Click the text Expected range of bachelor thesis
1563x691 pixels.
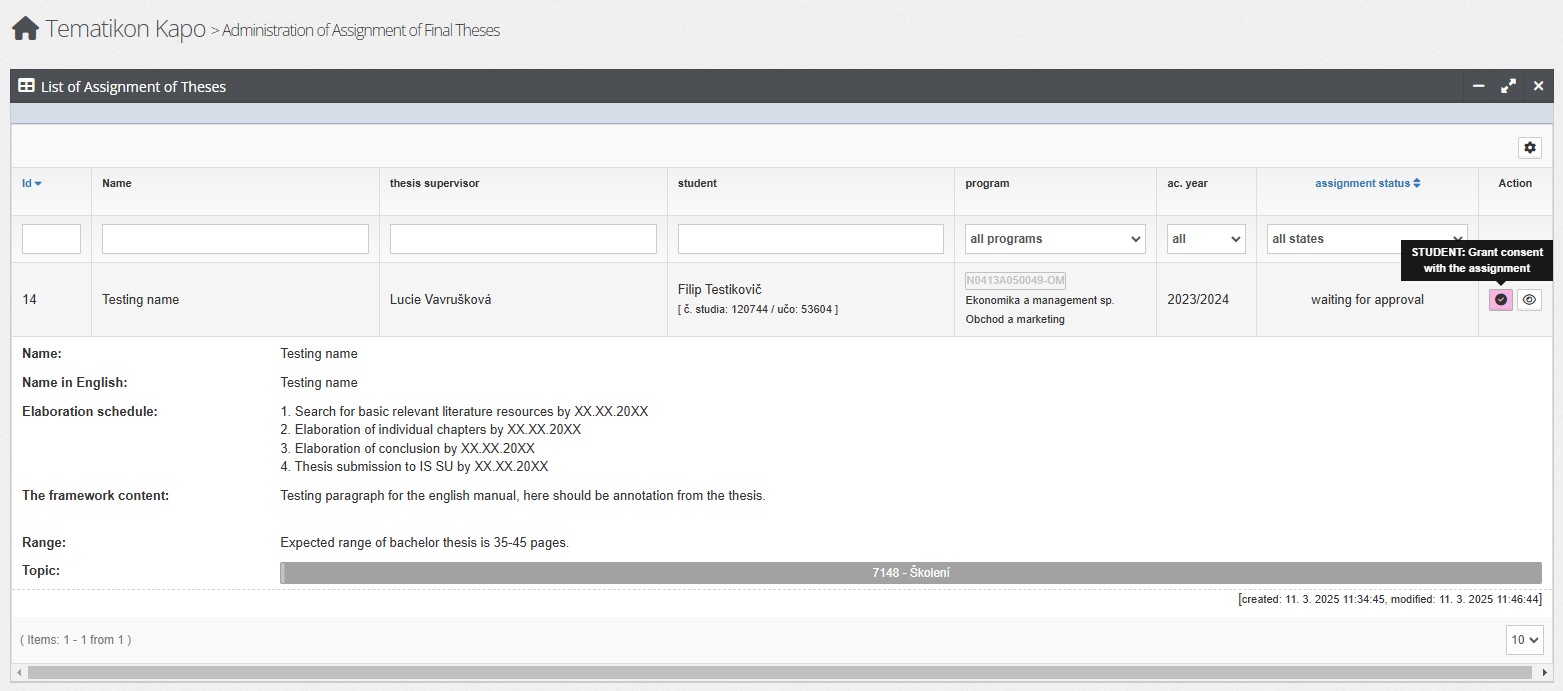424,543
